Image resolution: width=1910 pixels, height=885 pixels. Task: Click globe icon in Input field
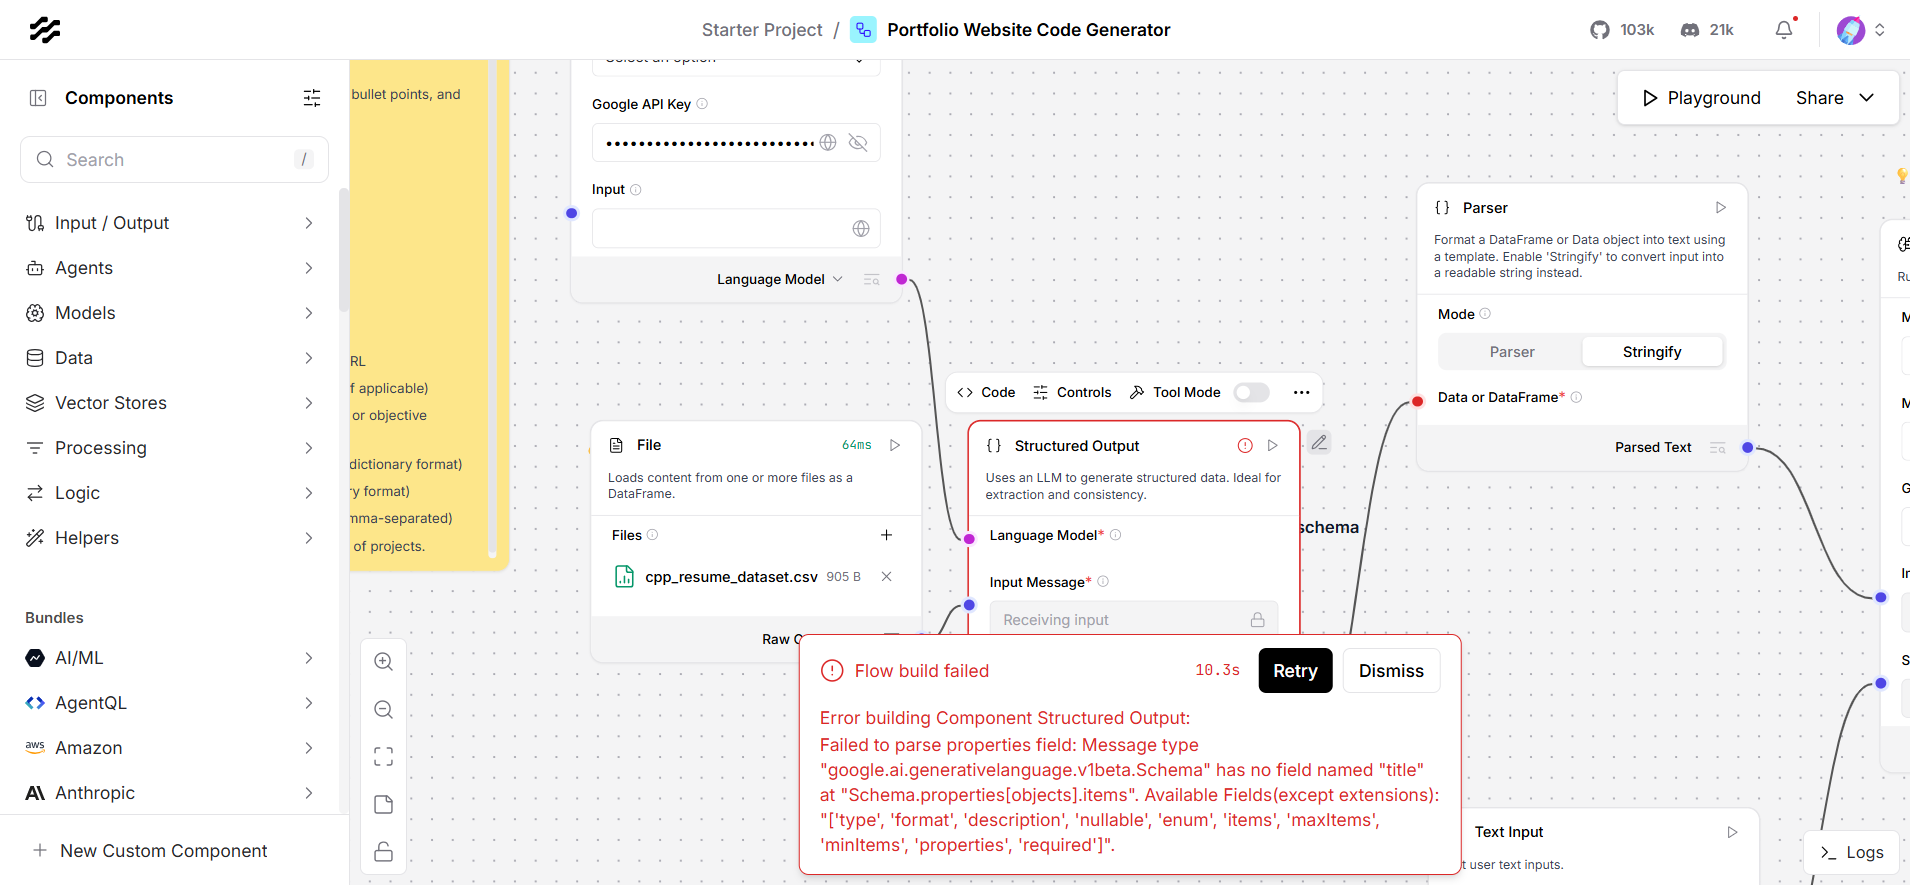click(861, 229)
